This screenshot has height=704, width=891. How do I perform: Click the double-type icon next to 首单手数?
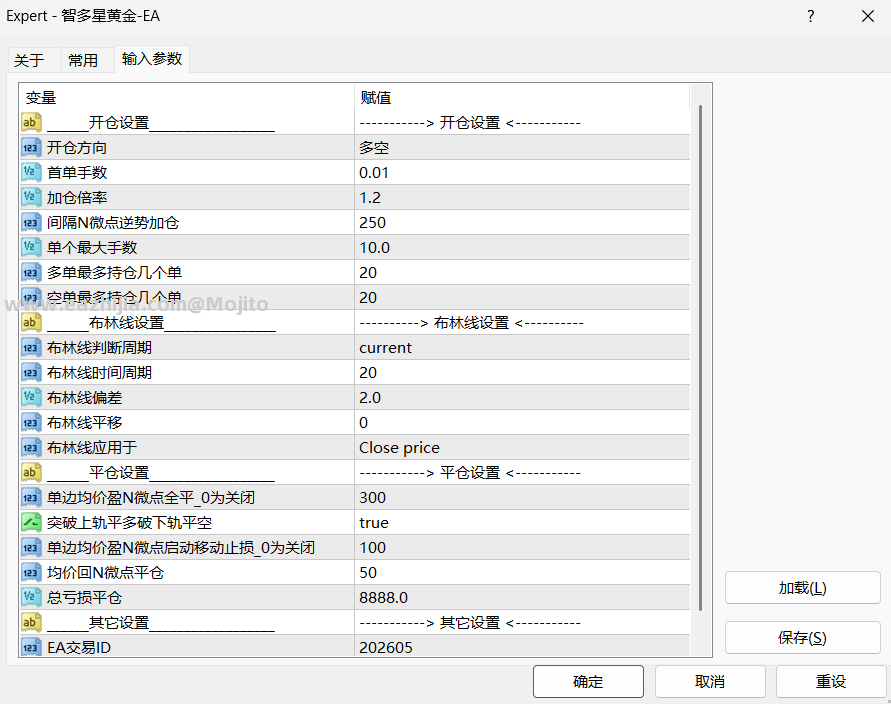coord(31,173)
